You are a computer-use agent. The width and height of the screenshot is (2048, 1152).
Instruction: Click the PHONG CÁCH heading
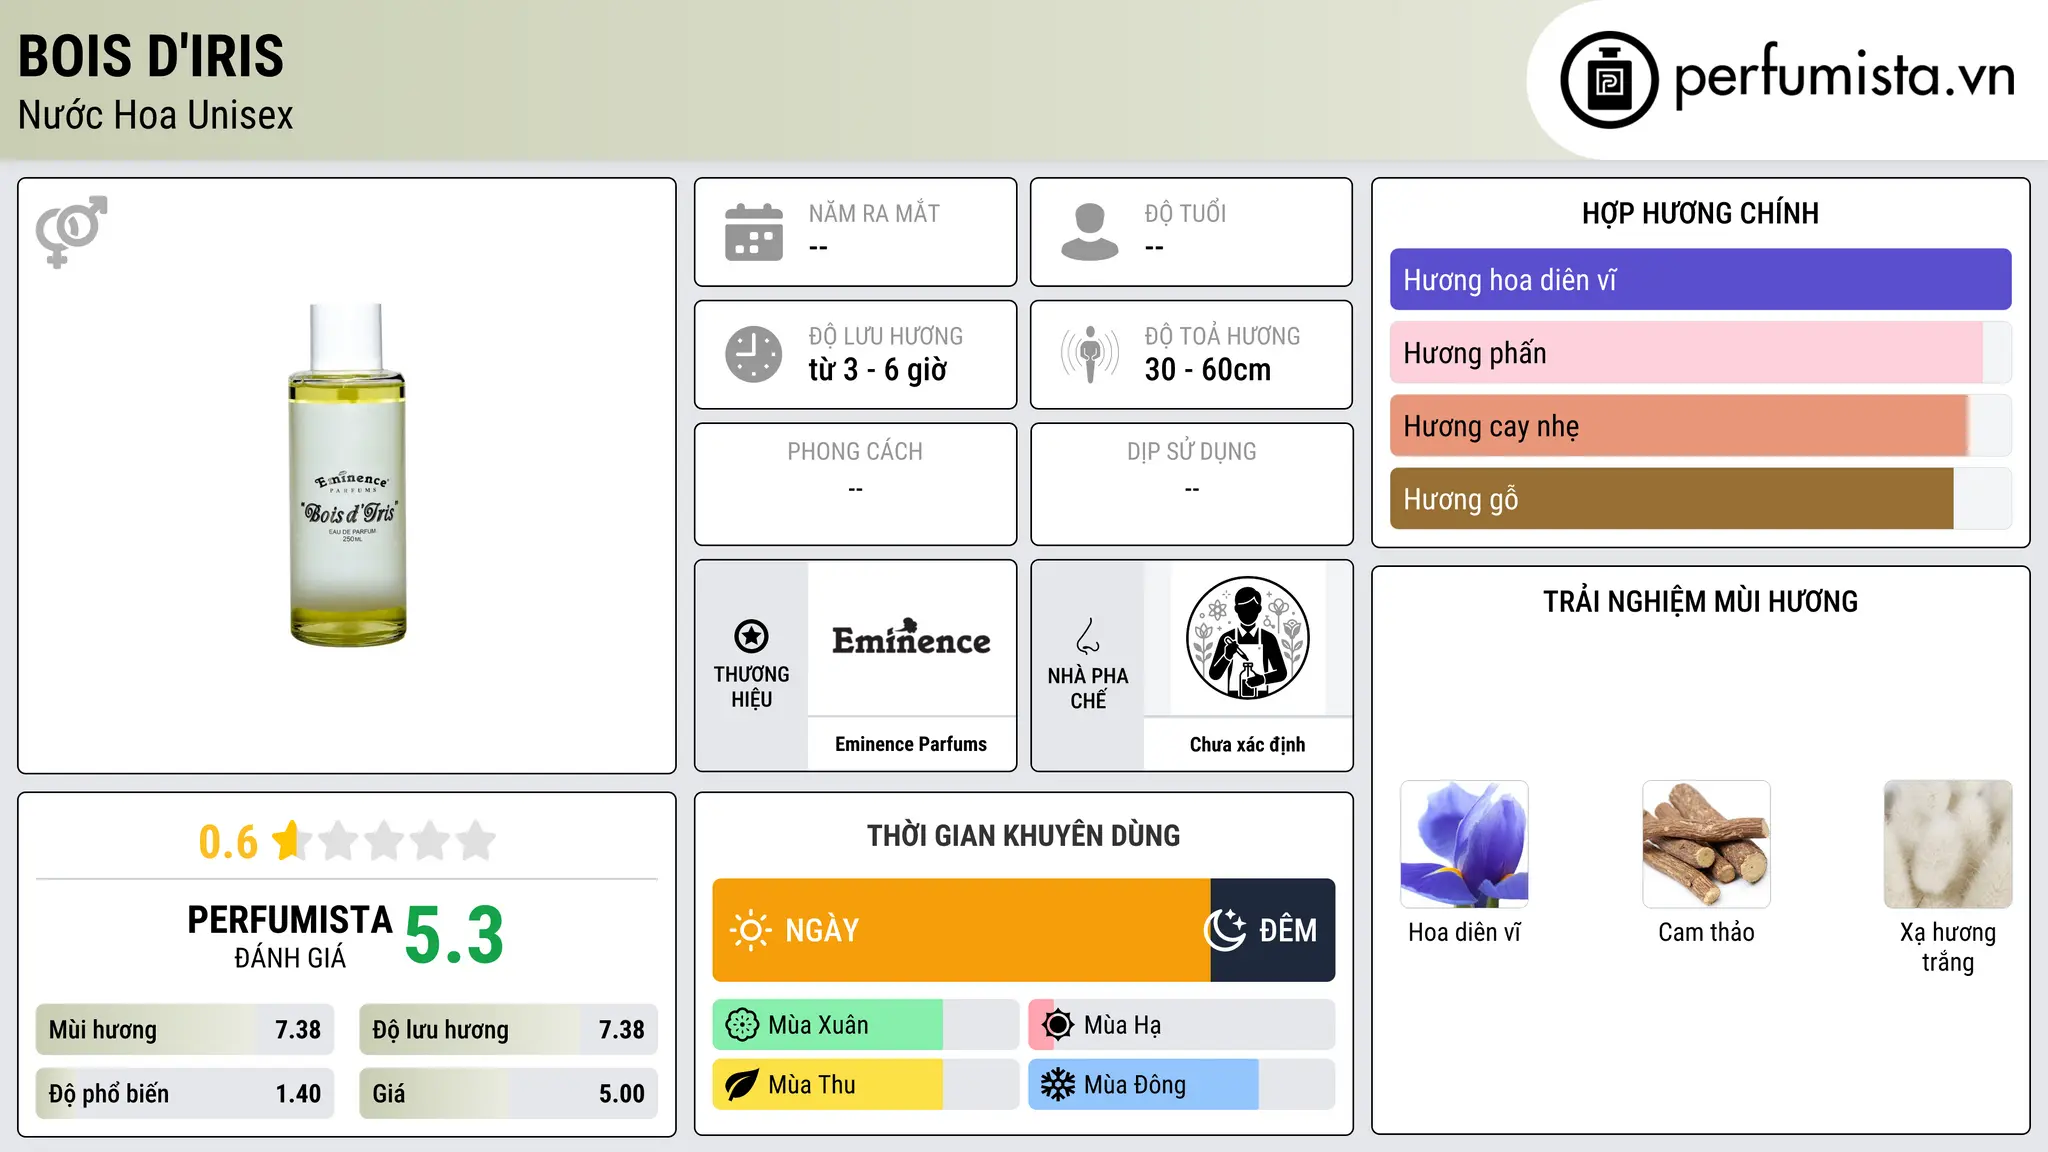(x=855, y=452)
